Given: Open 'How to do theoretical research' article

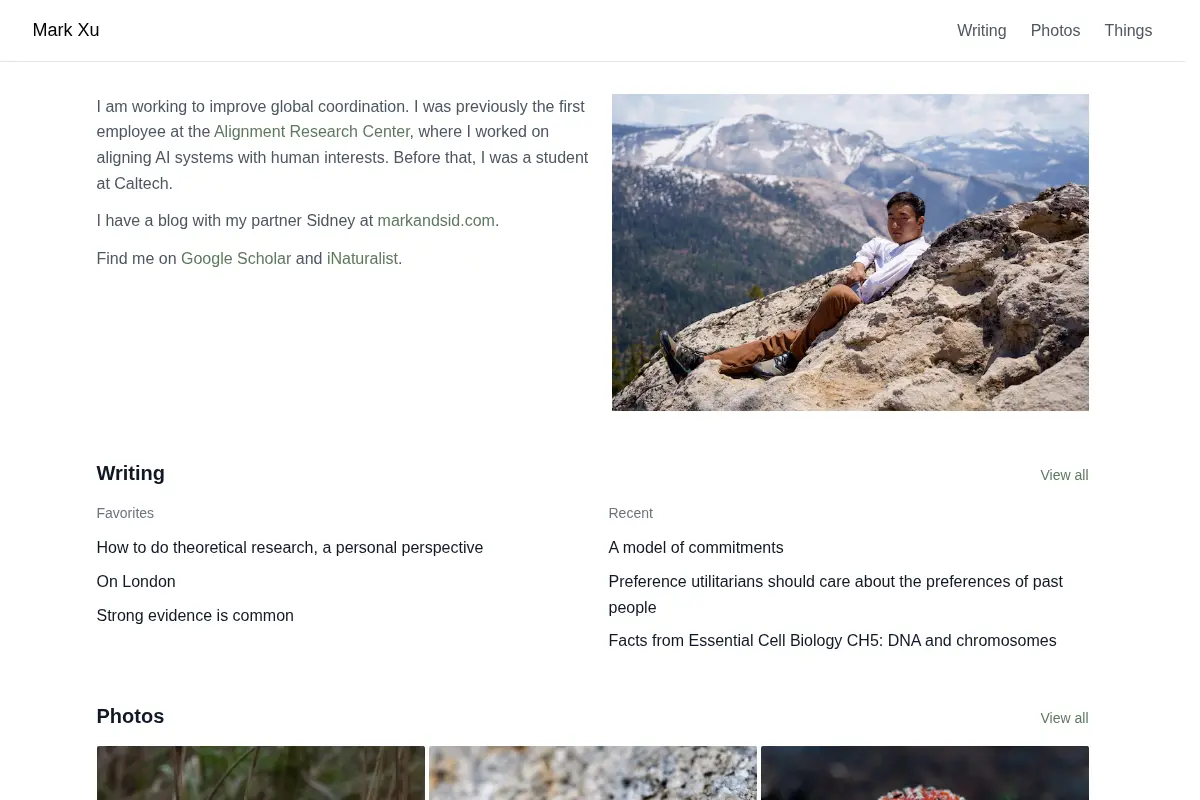Looking at the screenshot, I should click(x=290, y=547).
